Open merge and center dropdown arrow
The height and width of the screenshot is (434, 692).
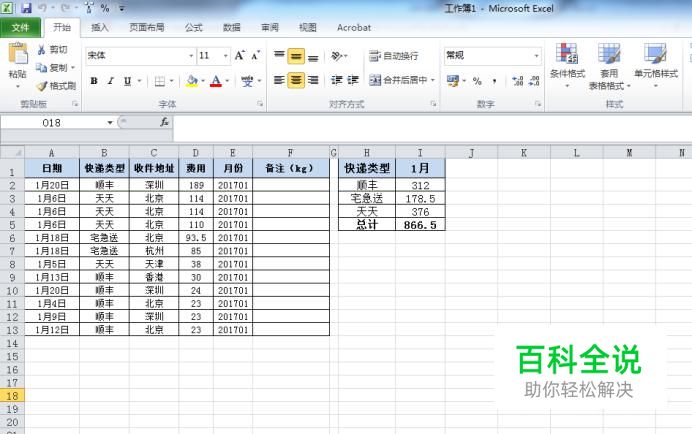click(433, 80)
